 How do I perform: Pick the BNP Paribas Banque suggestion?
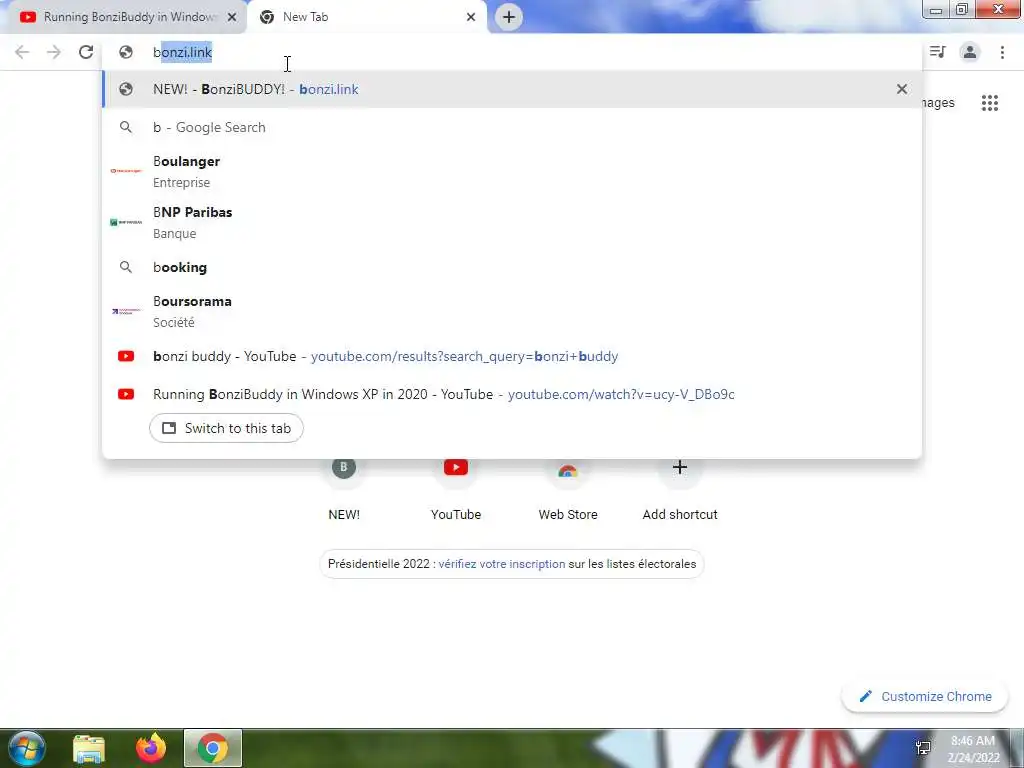(x=512, y=222)
